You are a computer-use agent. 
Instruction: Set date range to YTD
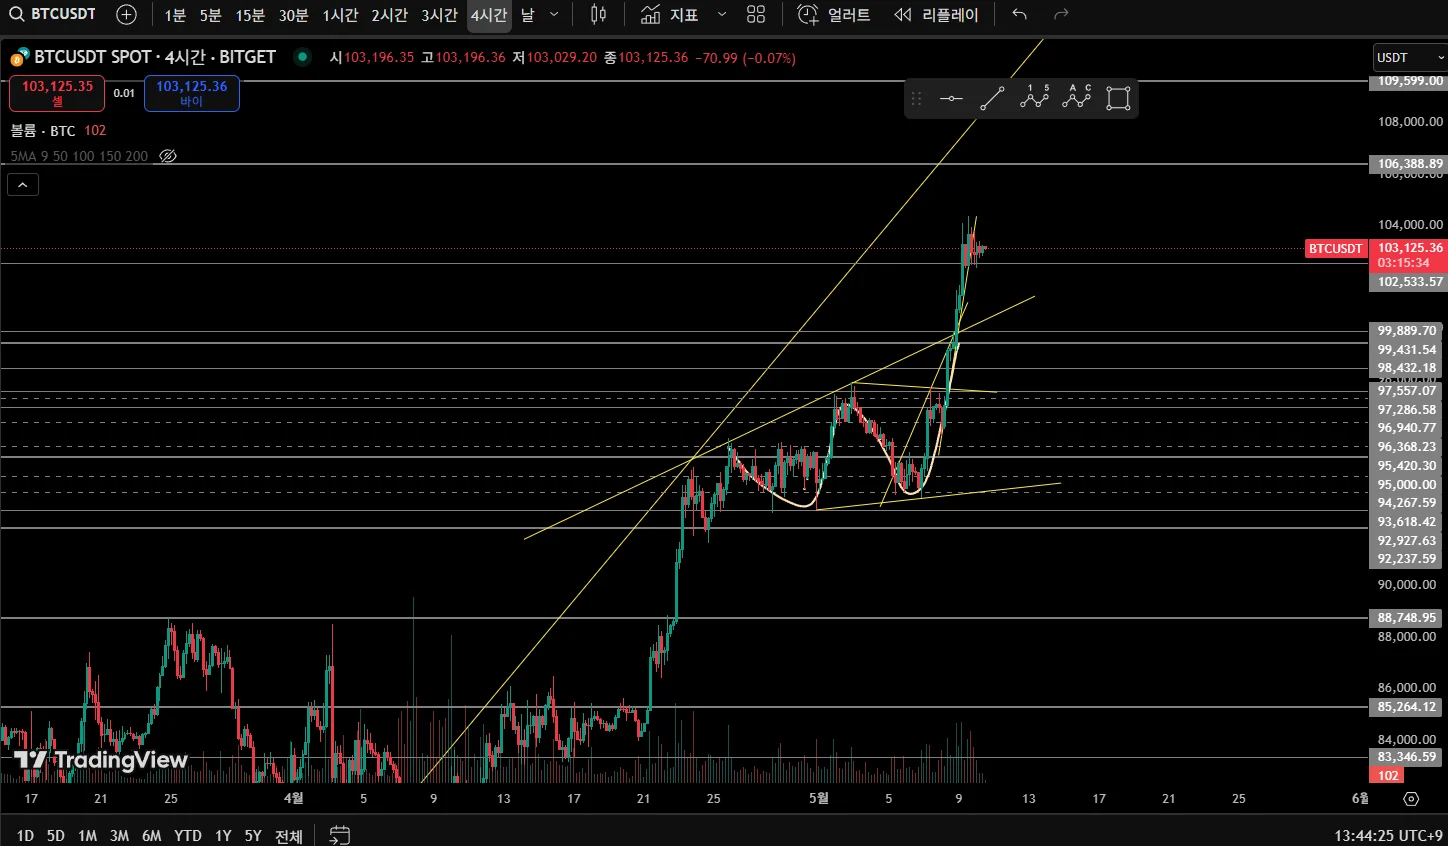tap(188, 835)
